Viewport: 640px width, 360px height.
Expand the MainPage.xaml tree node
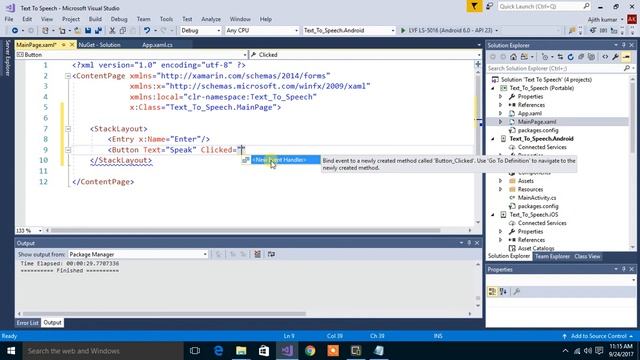500,122
